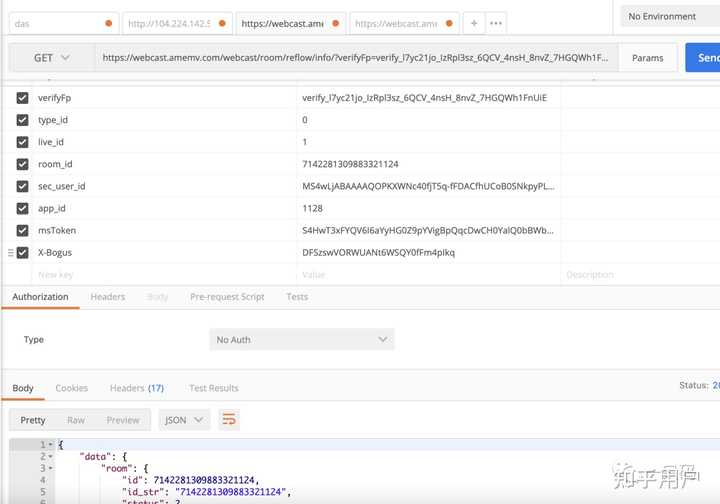Open the No Environment selector
Viewport: 720px width, 504px height.
tap(670, 17)
